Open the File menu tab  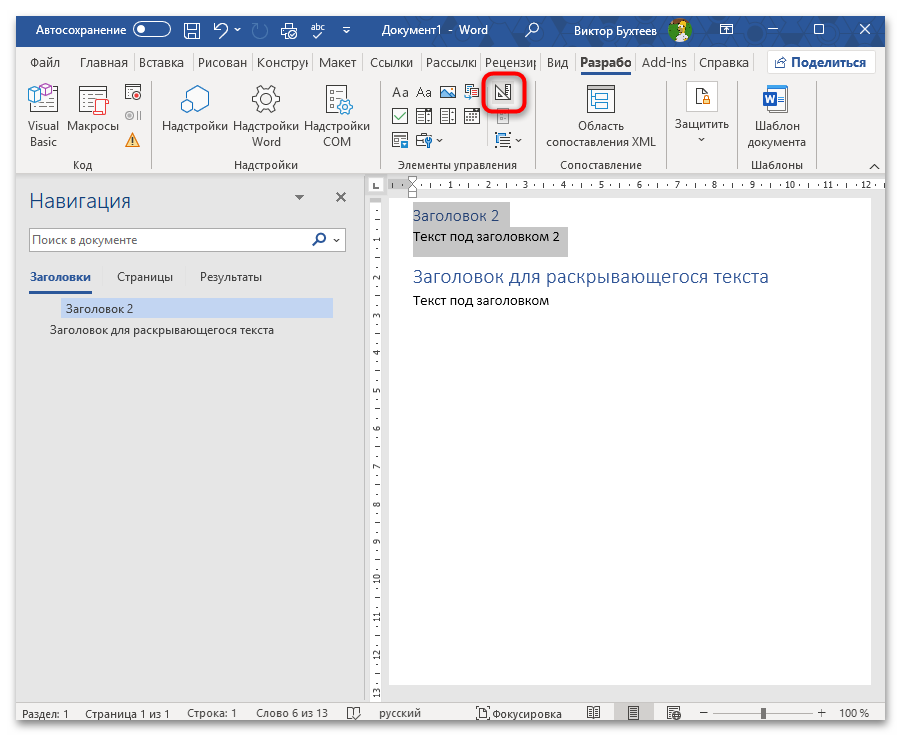click(x=45, y=62)
